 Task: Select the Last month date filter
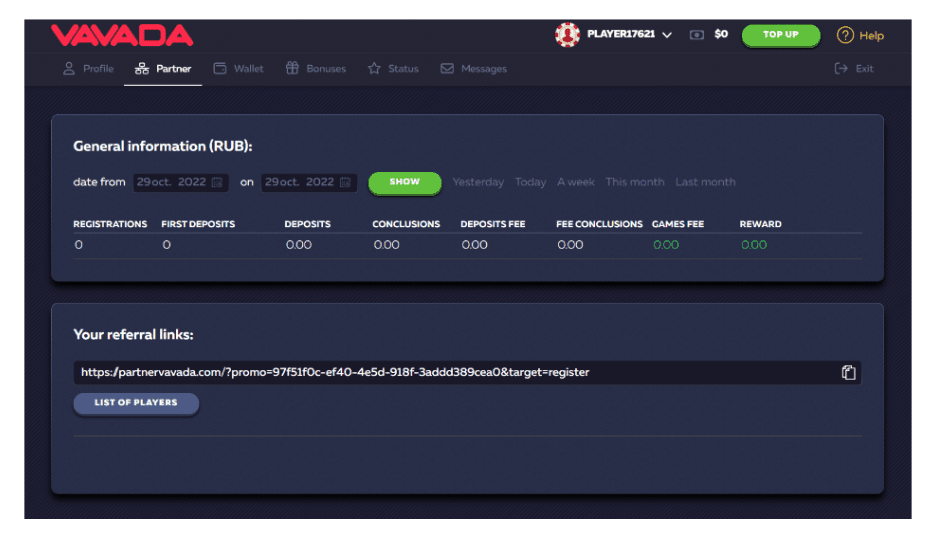706,182
